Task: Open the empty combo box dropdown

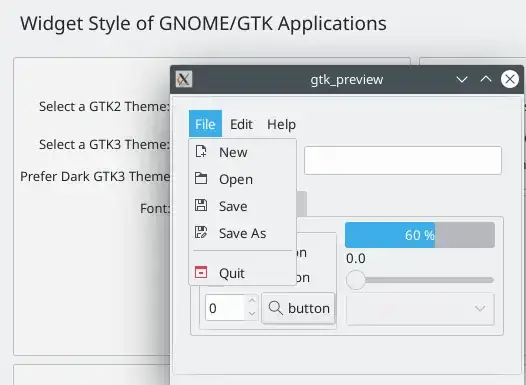Action: [x=421, y=309]
